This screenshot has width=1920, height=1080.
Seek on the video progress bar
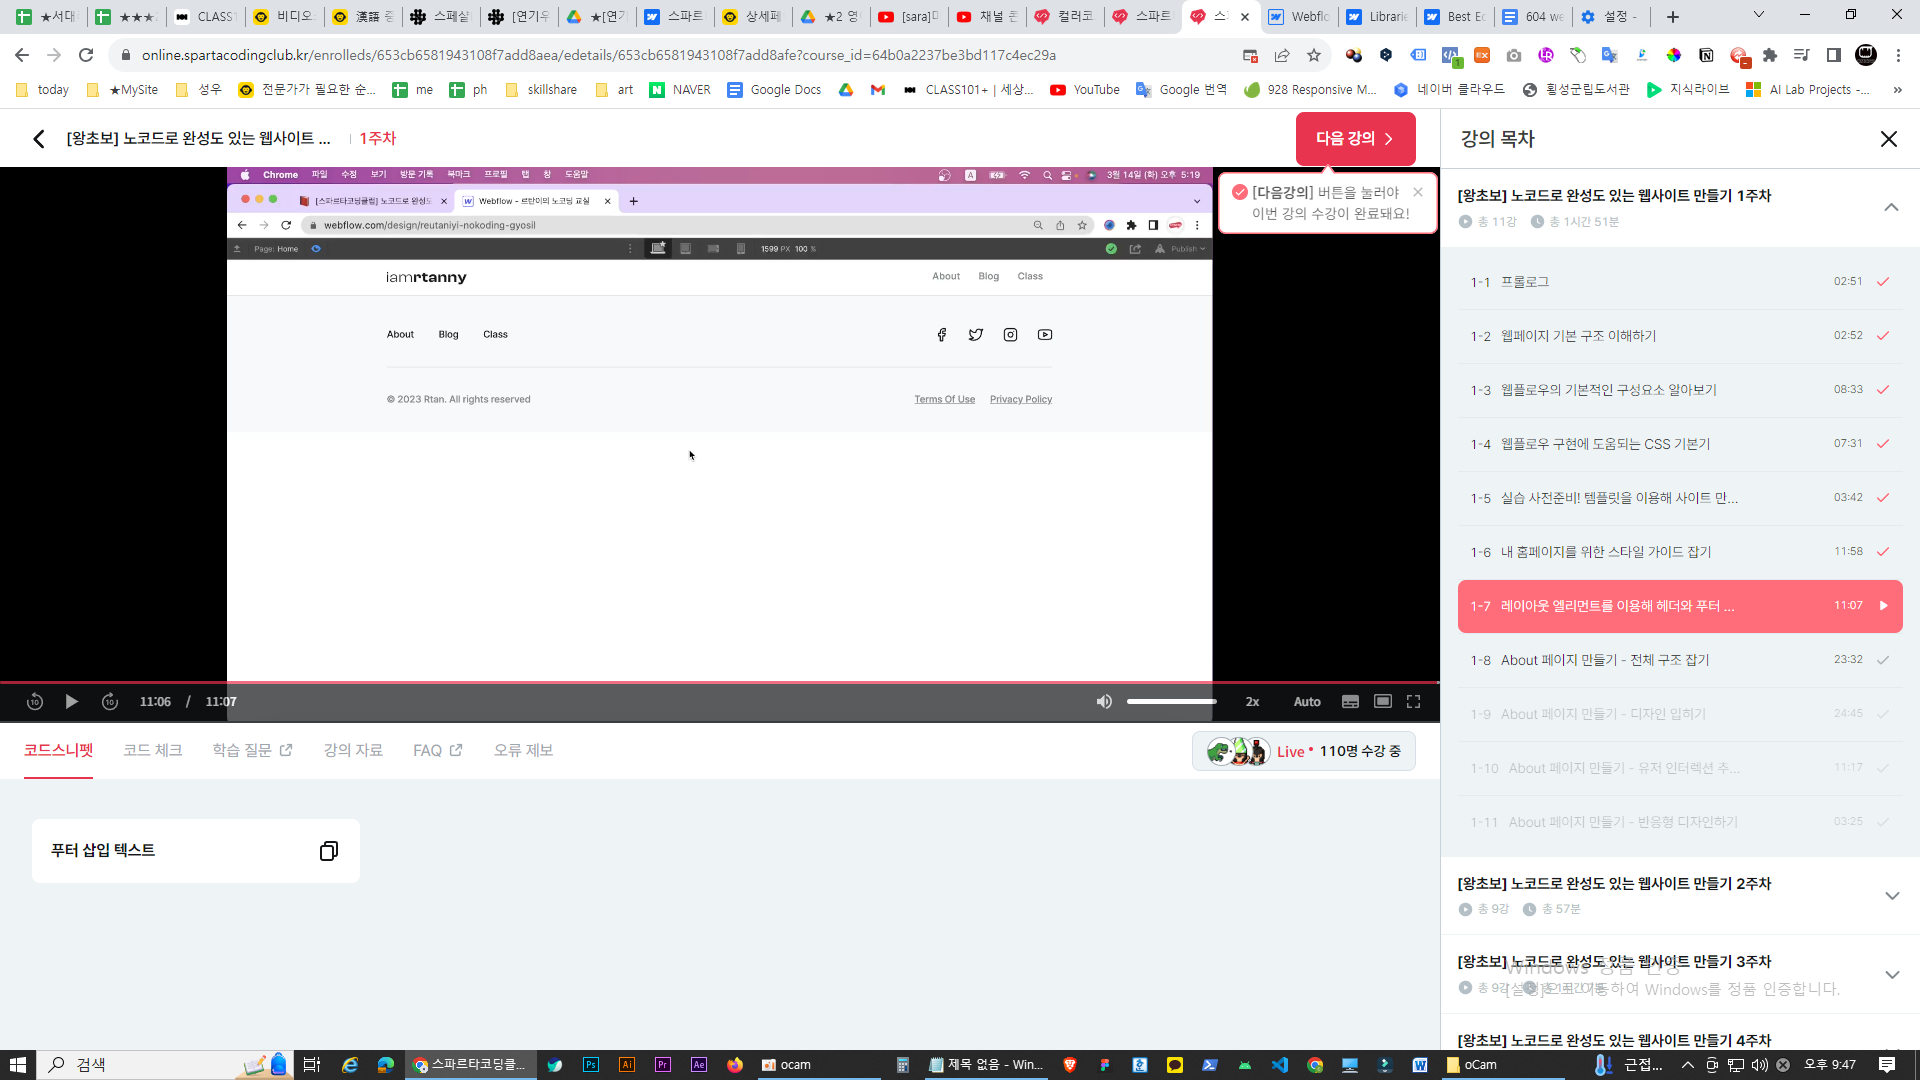pos(720,683)
